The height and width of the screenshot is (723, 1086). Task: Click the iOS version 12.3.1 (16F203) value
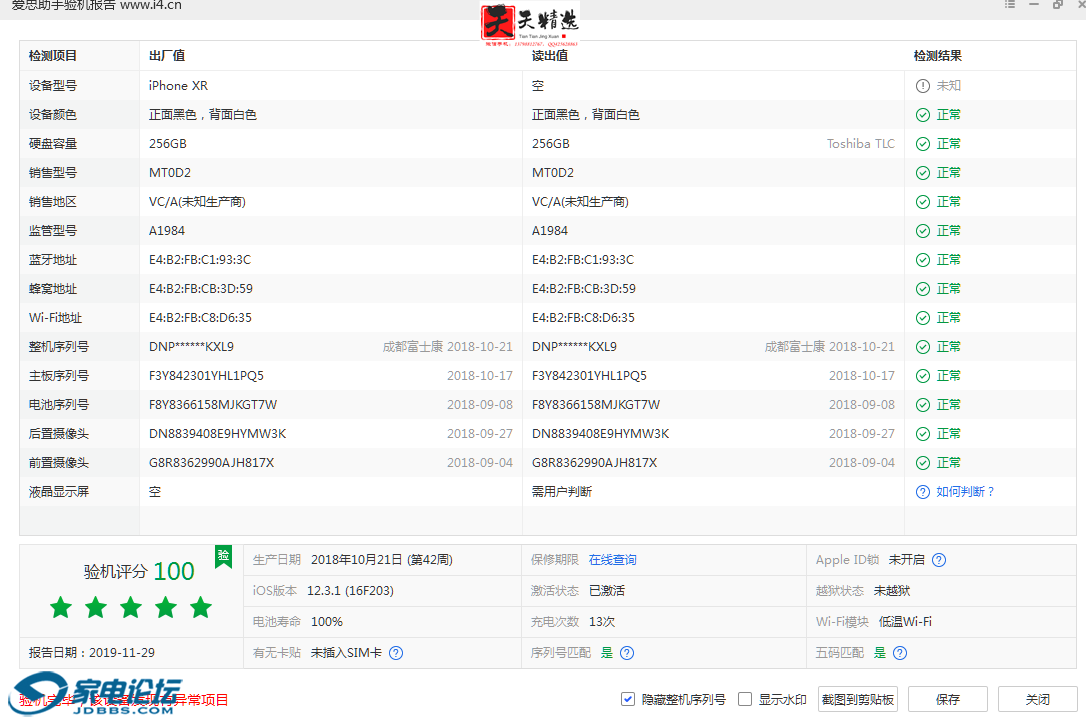coord(350,591)
